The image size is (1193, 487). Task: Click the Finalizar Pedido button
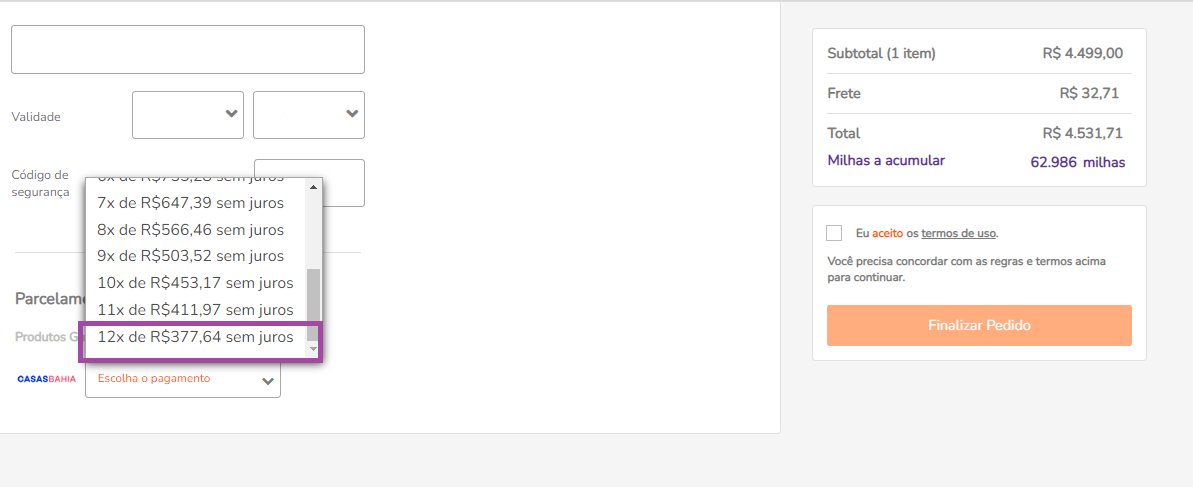(x=979, y=326)
